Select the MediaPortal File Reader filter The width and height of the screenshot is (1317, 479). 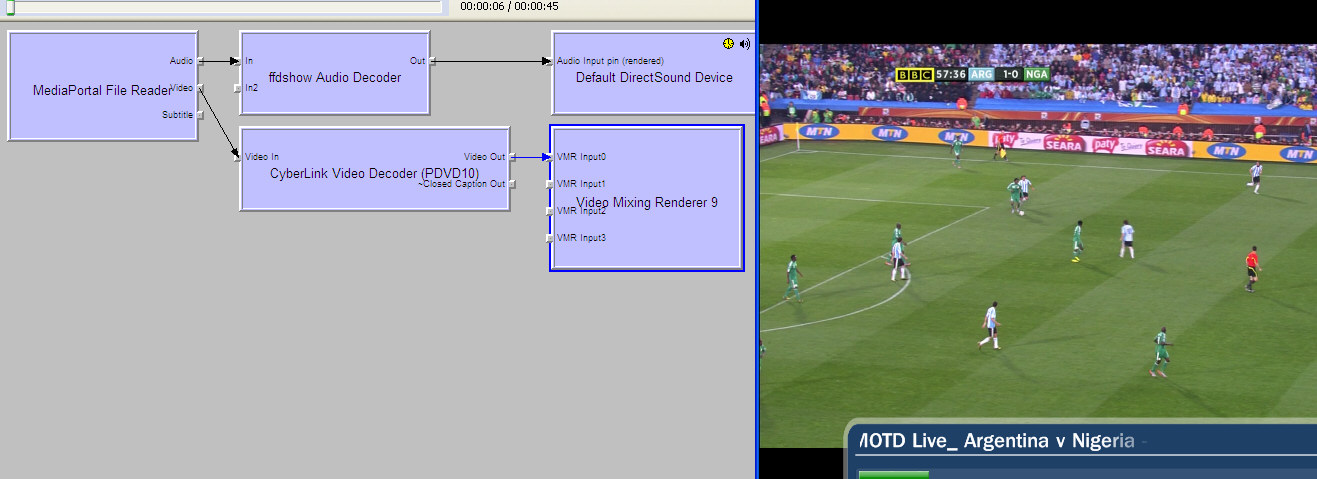tap(103, 86)
